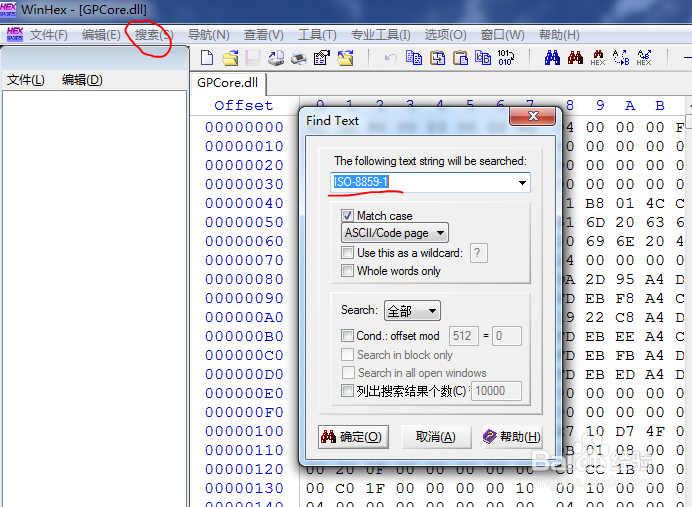
Task: Open the Properties toolbar icon
Action: click(x=322, y=58)
